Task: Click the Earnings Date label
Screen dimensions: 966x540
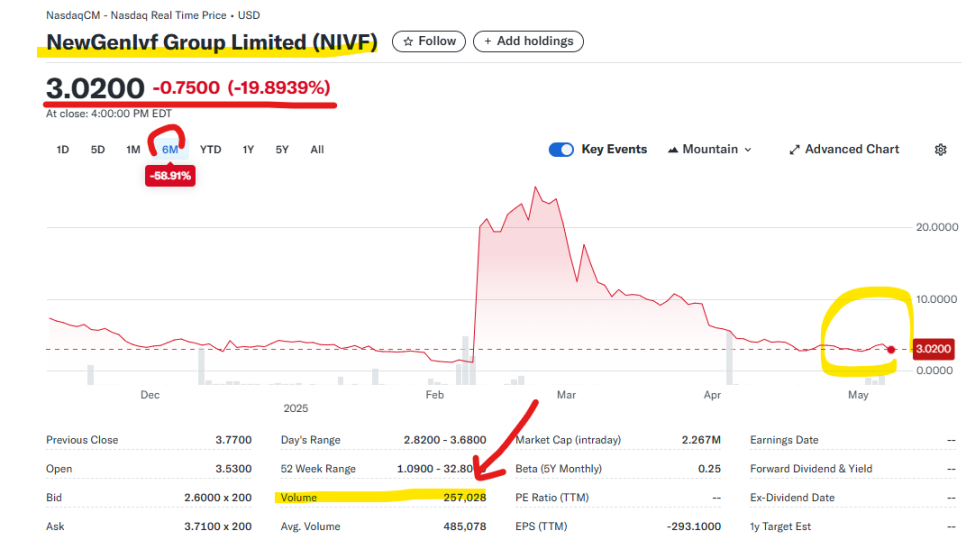Action: point(784,440)
